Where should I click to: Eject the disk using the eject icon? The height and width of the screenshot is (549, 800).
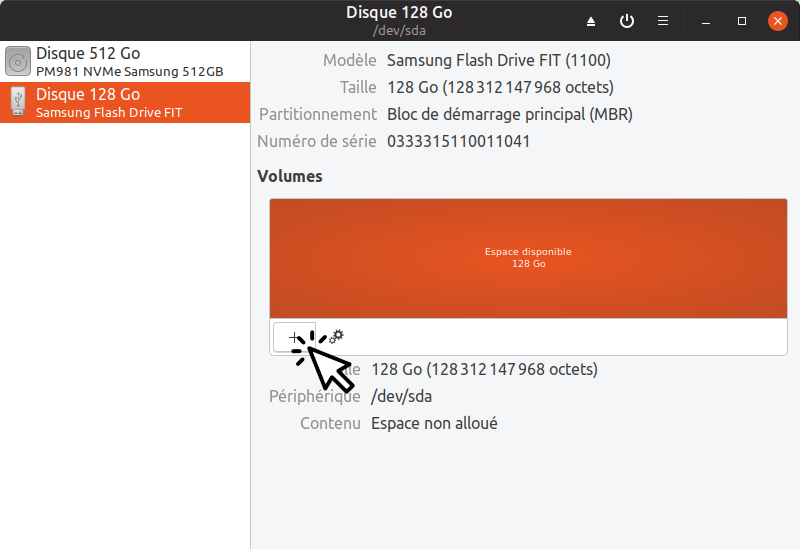point(591,21)
